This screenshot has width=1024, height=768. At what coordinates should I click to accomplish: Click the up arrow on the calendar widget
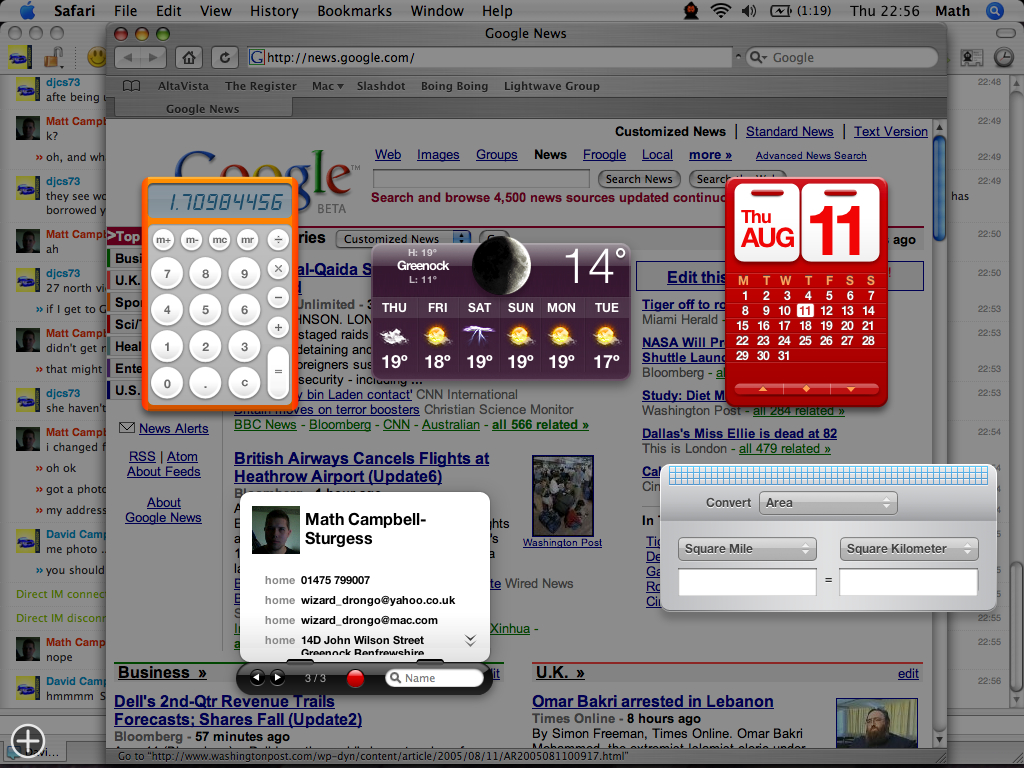click(762, 389)
